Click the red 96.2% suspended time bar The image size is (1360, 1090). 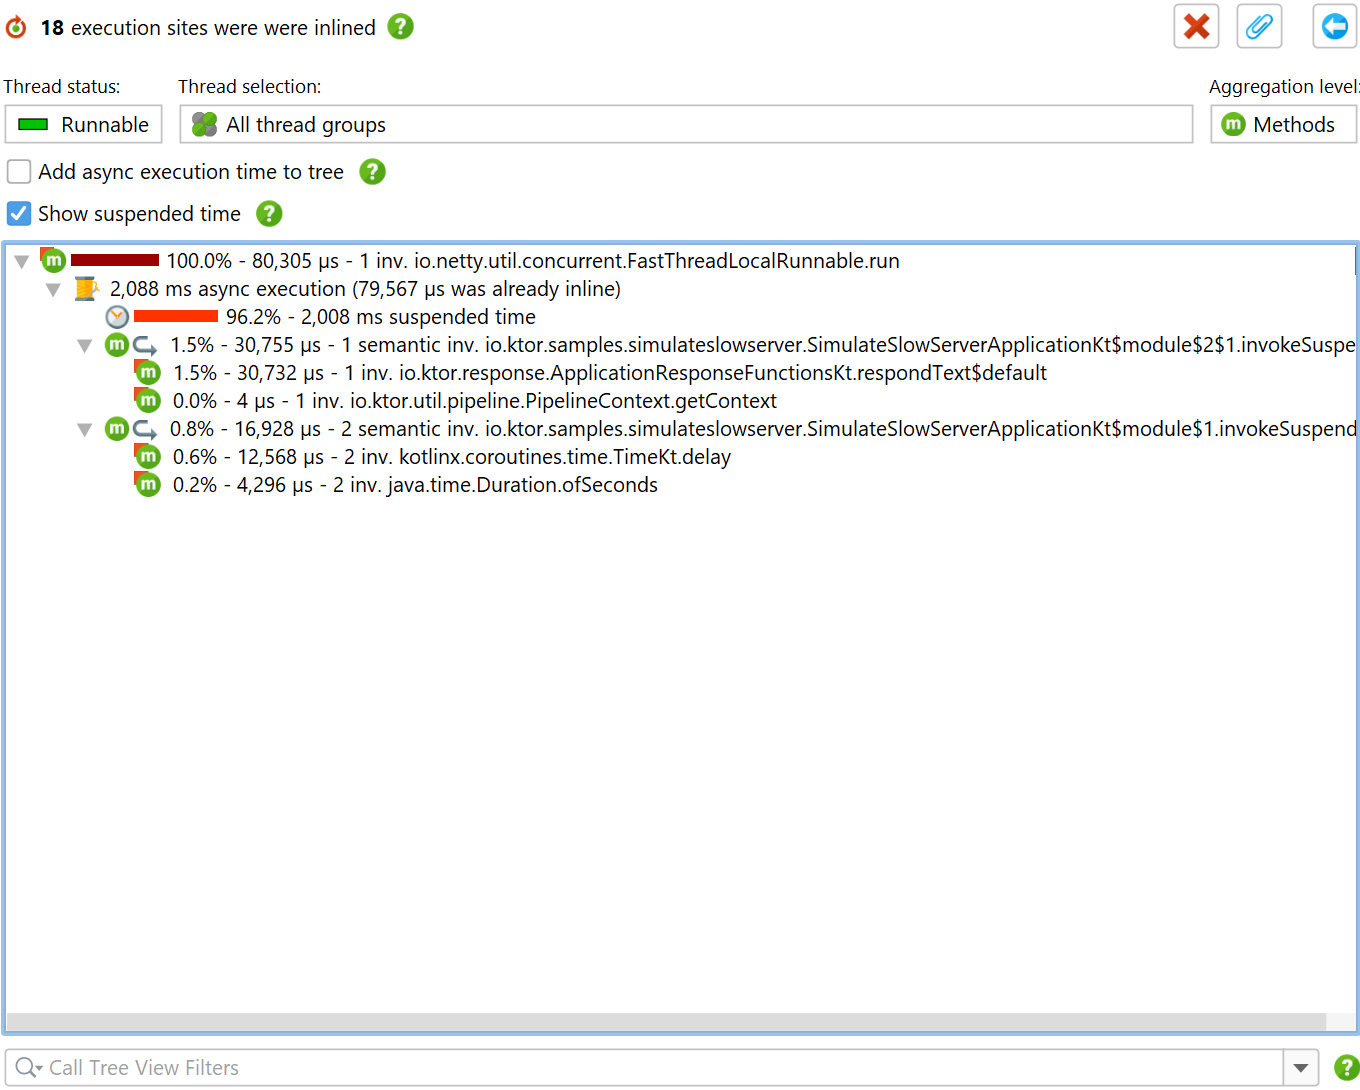click(175, 316)
